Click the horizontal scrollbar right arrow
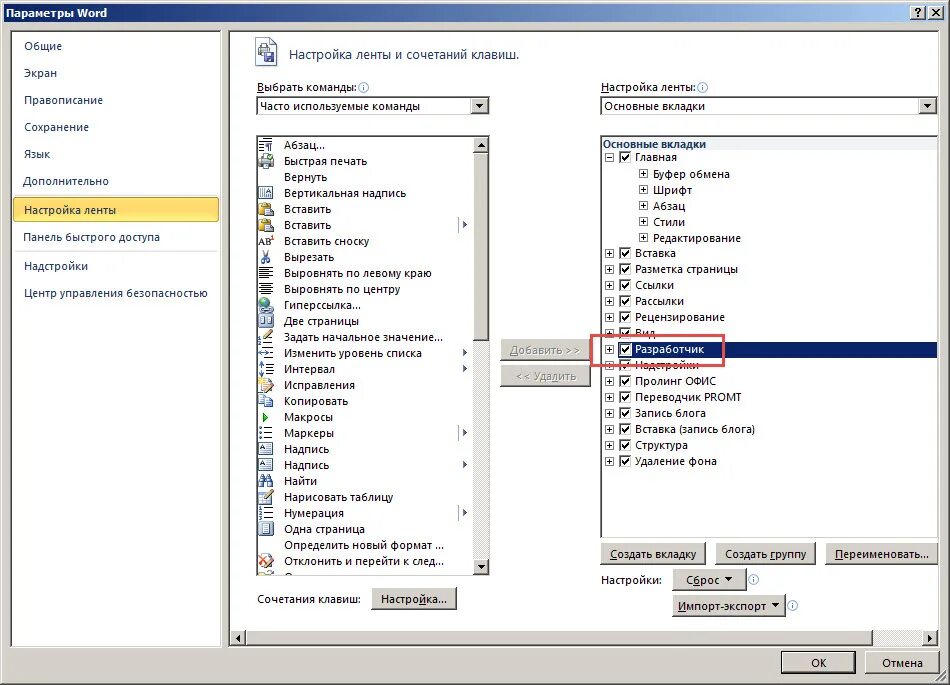 [x=931, y=638]
